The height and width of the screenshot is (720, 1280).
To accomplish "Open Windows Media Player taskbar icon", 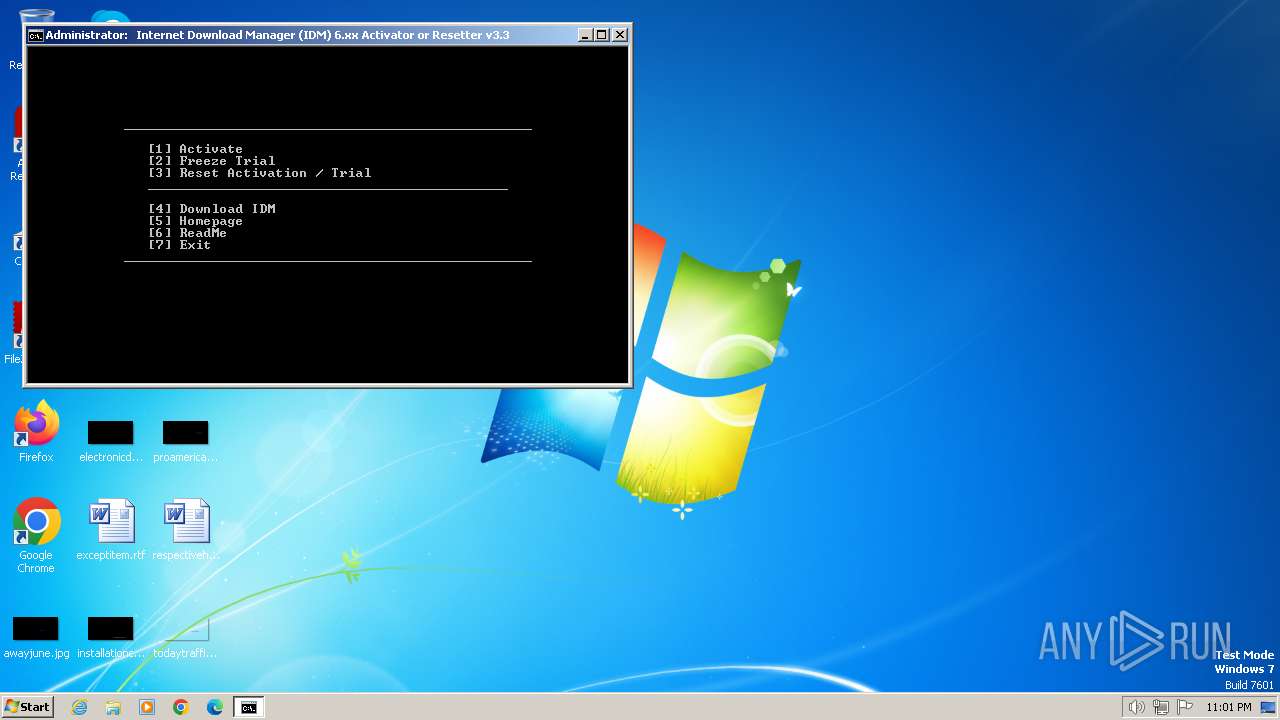I will (147, 707).
